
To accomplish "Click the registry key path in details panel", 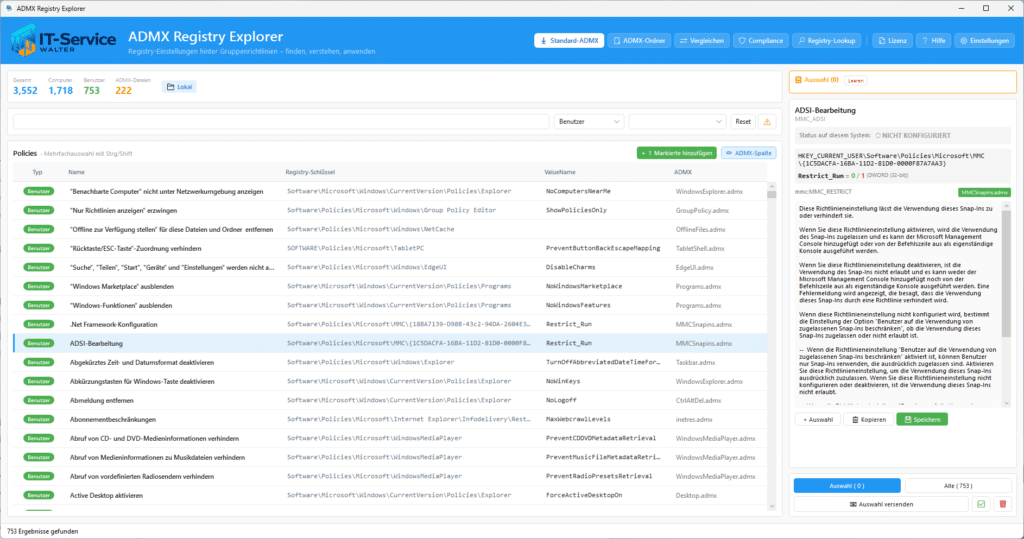I will click(891, 159).
